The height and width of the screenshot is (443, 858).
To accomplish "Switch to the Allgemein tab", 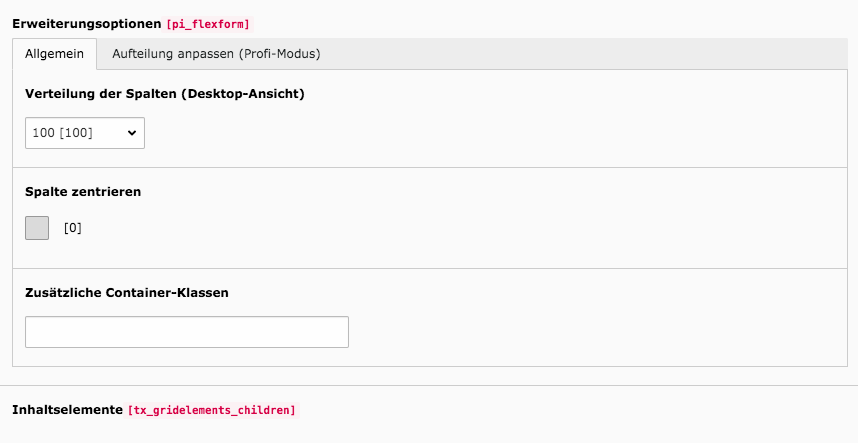I will pyautogui.click(x=54, y=54).
